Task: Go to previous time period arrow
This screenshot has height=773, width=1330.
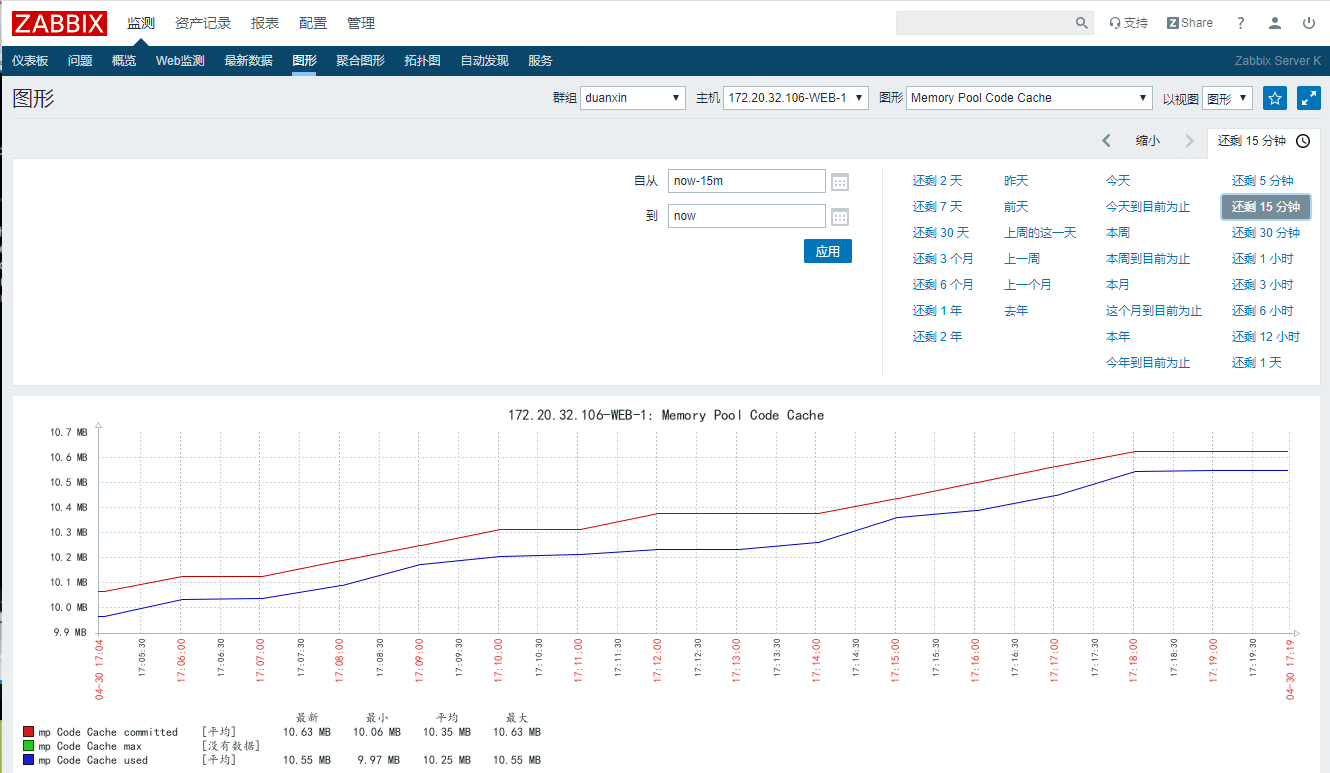Action: 1106,141
